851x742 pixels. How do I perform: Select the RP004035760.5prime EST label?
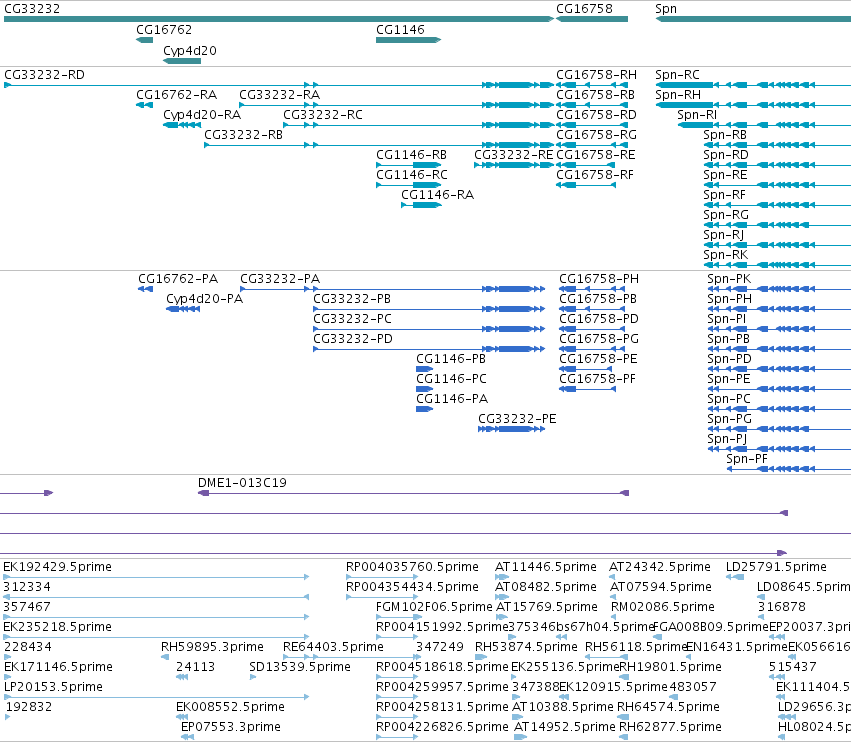pos(412,567)
